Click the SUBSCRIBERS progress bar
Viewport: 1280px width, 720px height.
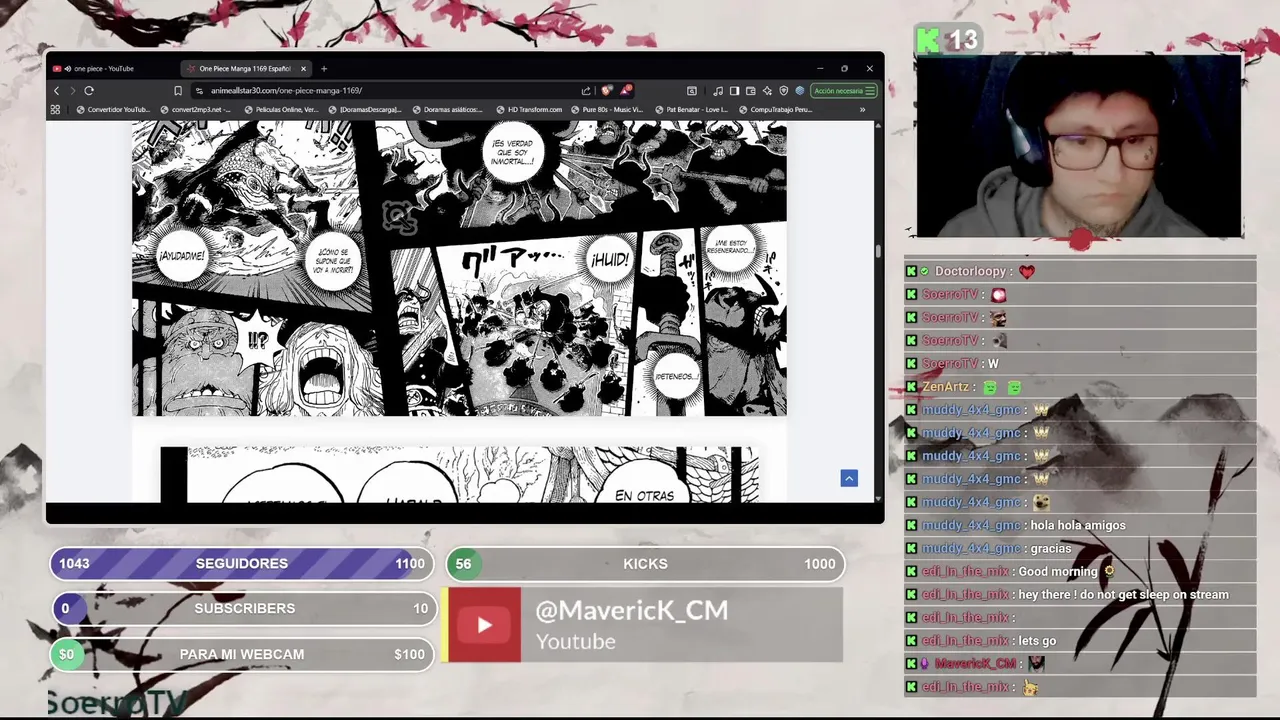coord(244,608)
